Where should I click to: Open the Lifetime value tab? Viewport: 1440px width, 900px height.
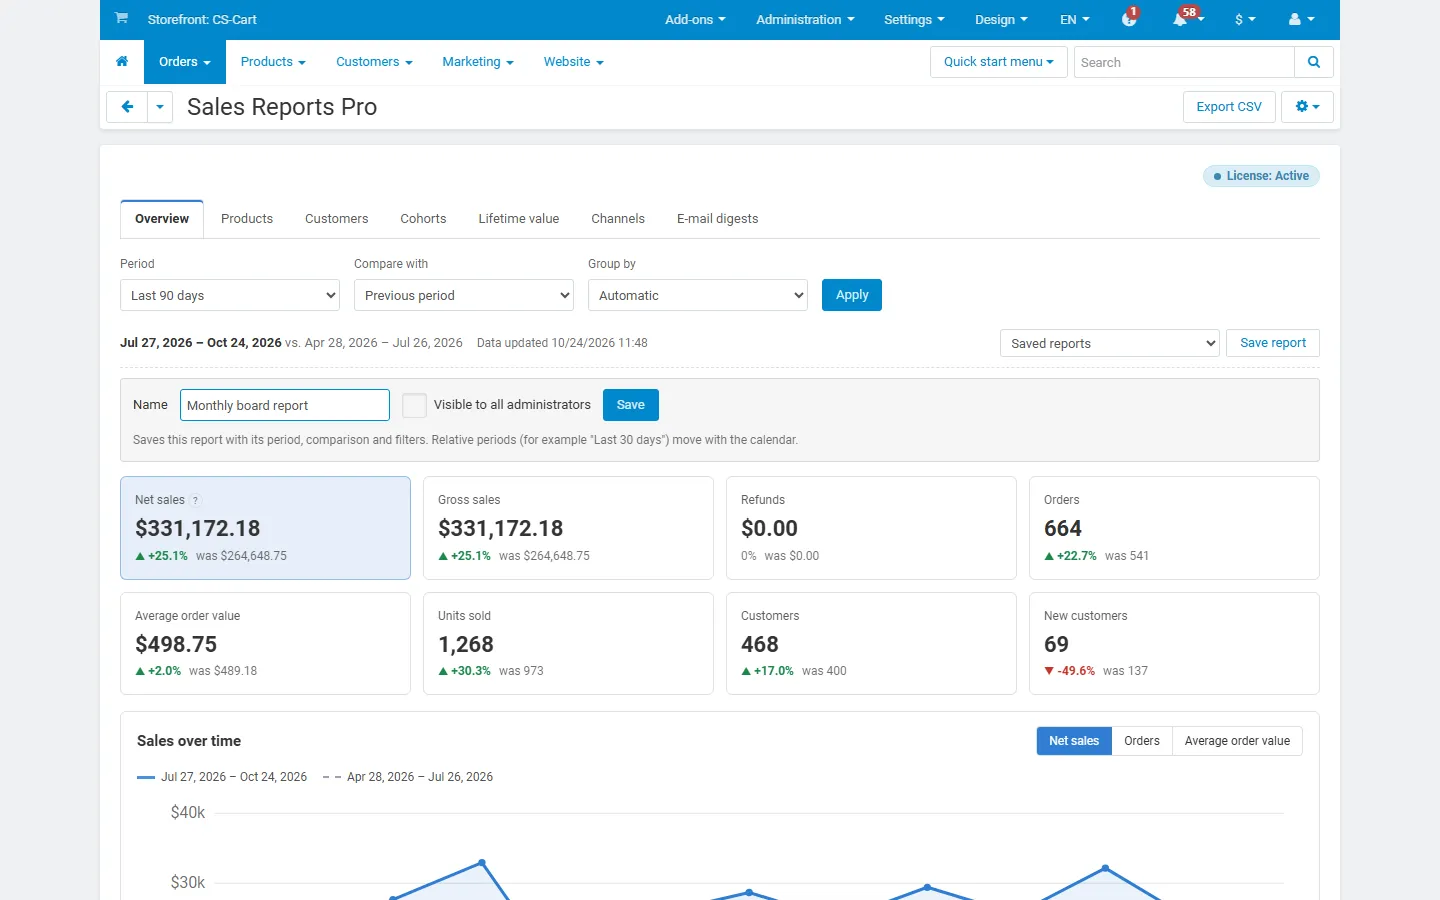[x=518, y=219]
